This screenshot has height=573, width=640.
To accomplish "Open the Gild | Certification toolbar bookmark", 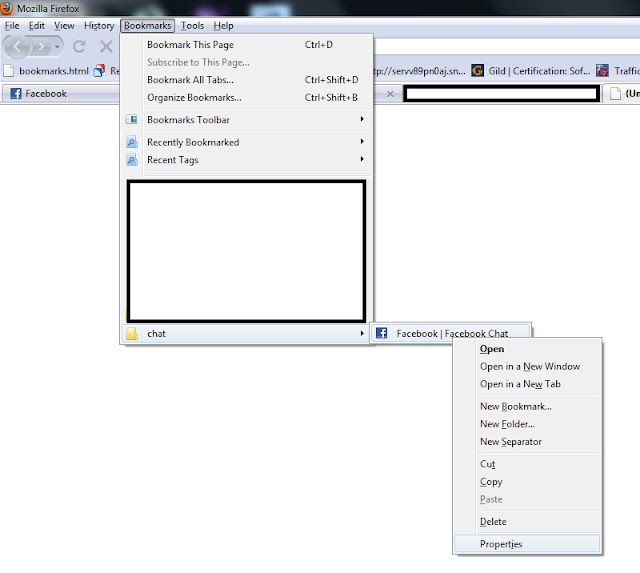I will pyautogui.click(x=531, y=71).
